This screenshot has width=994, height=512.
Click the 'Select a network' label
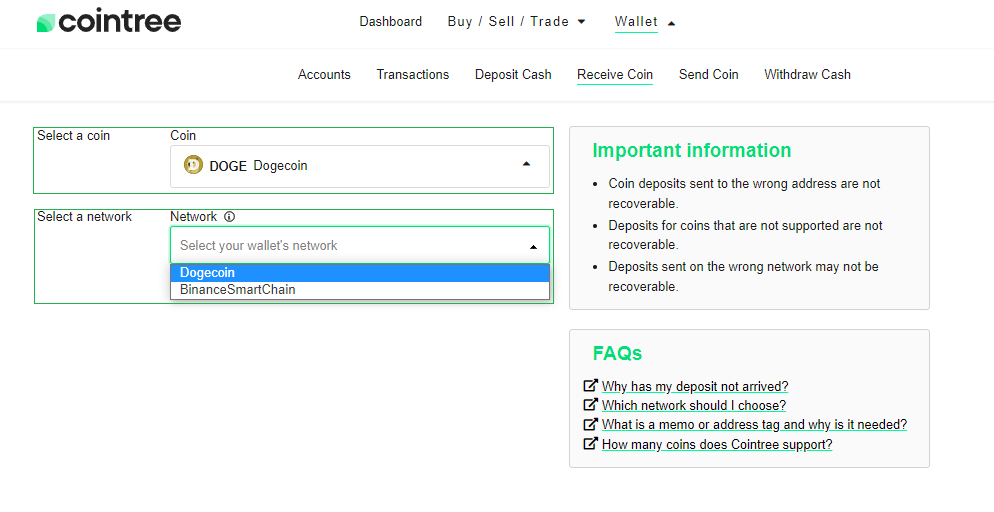coord(84,217)
